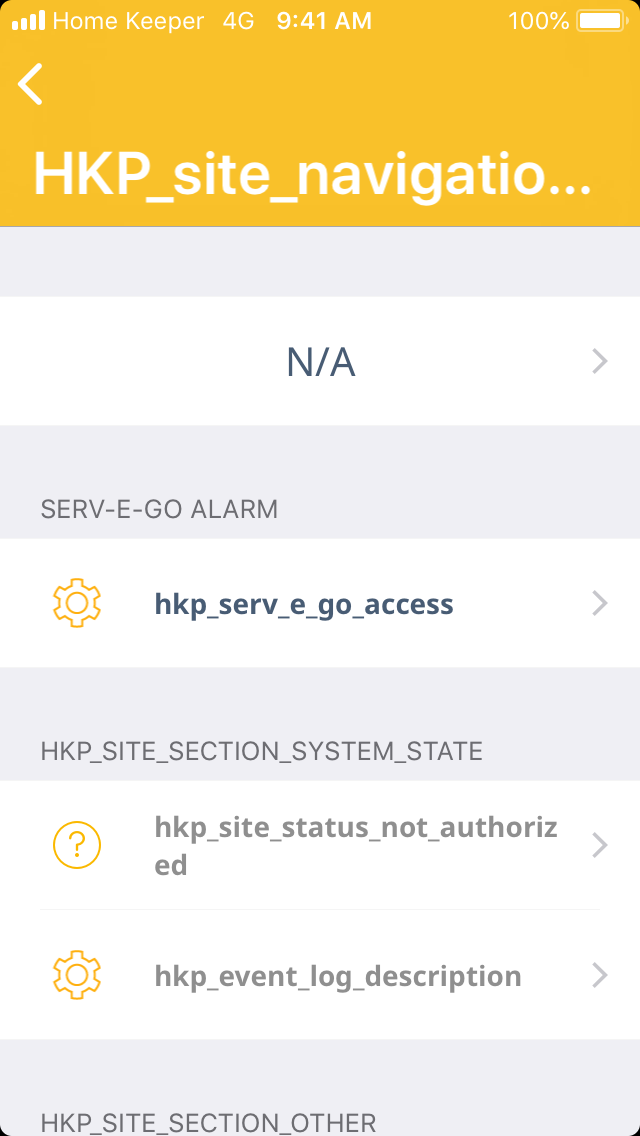Tap the back arrow in header

(x=31, y=84)
